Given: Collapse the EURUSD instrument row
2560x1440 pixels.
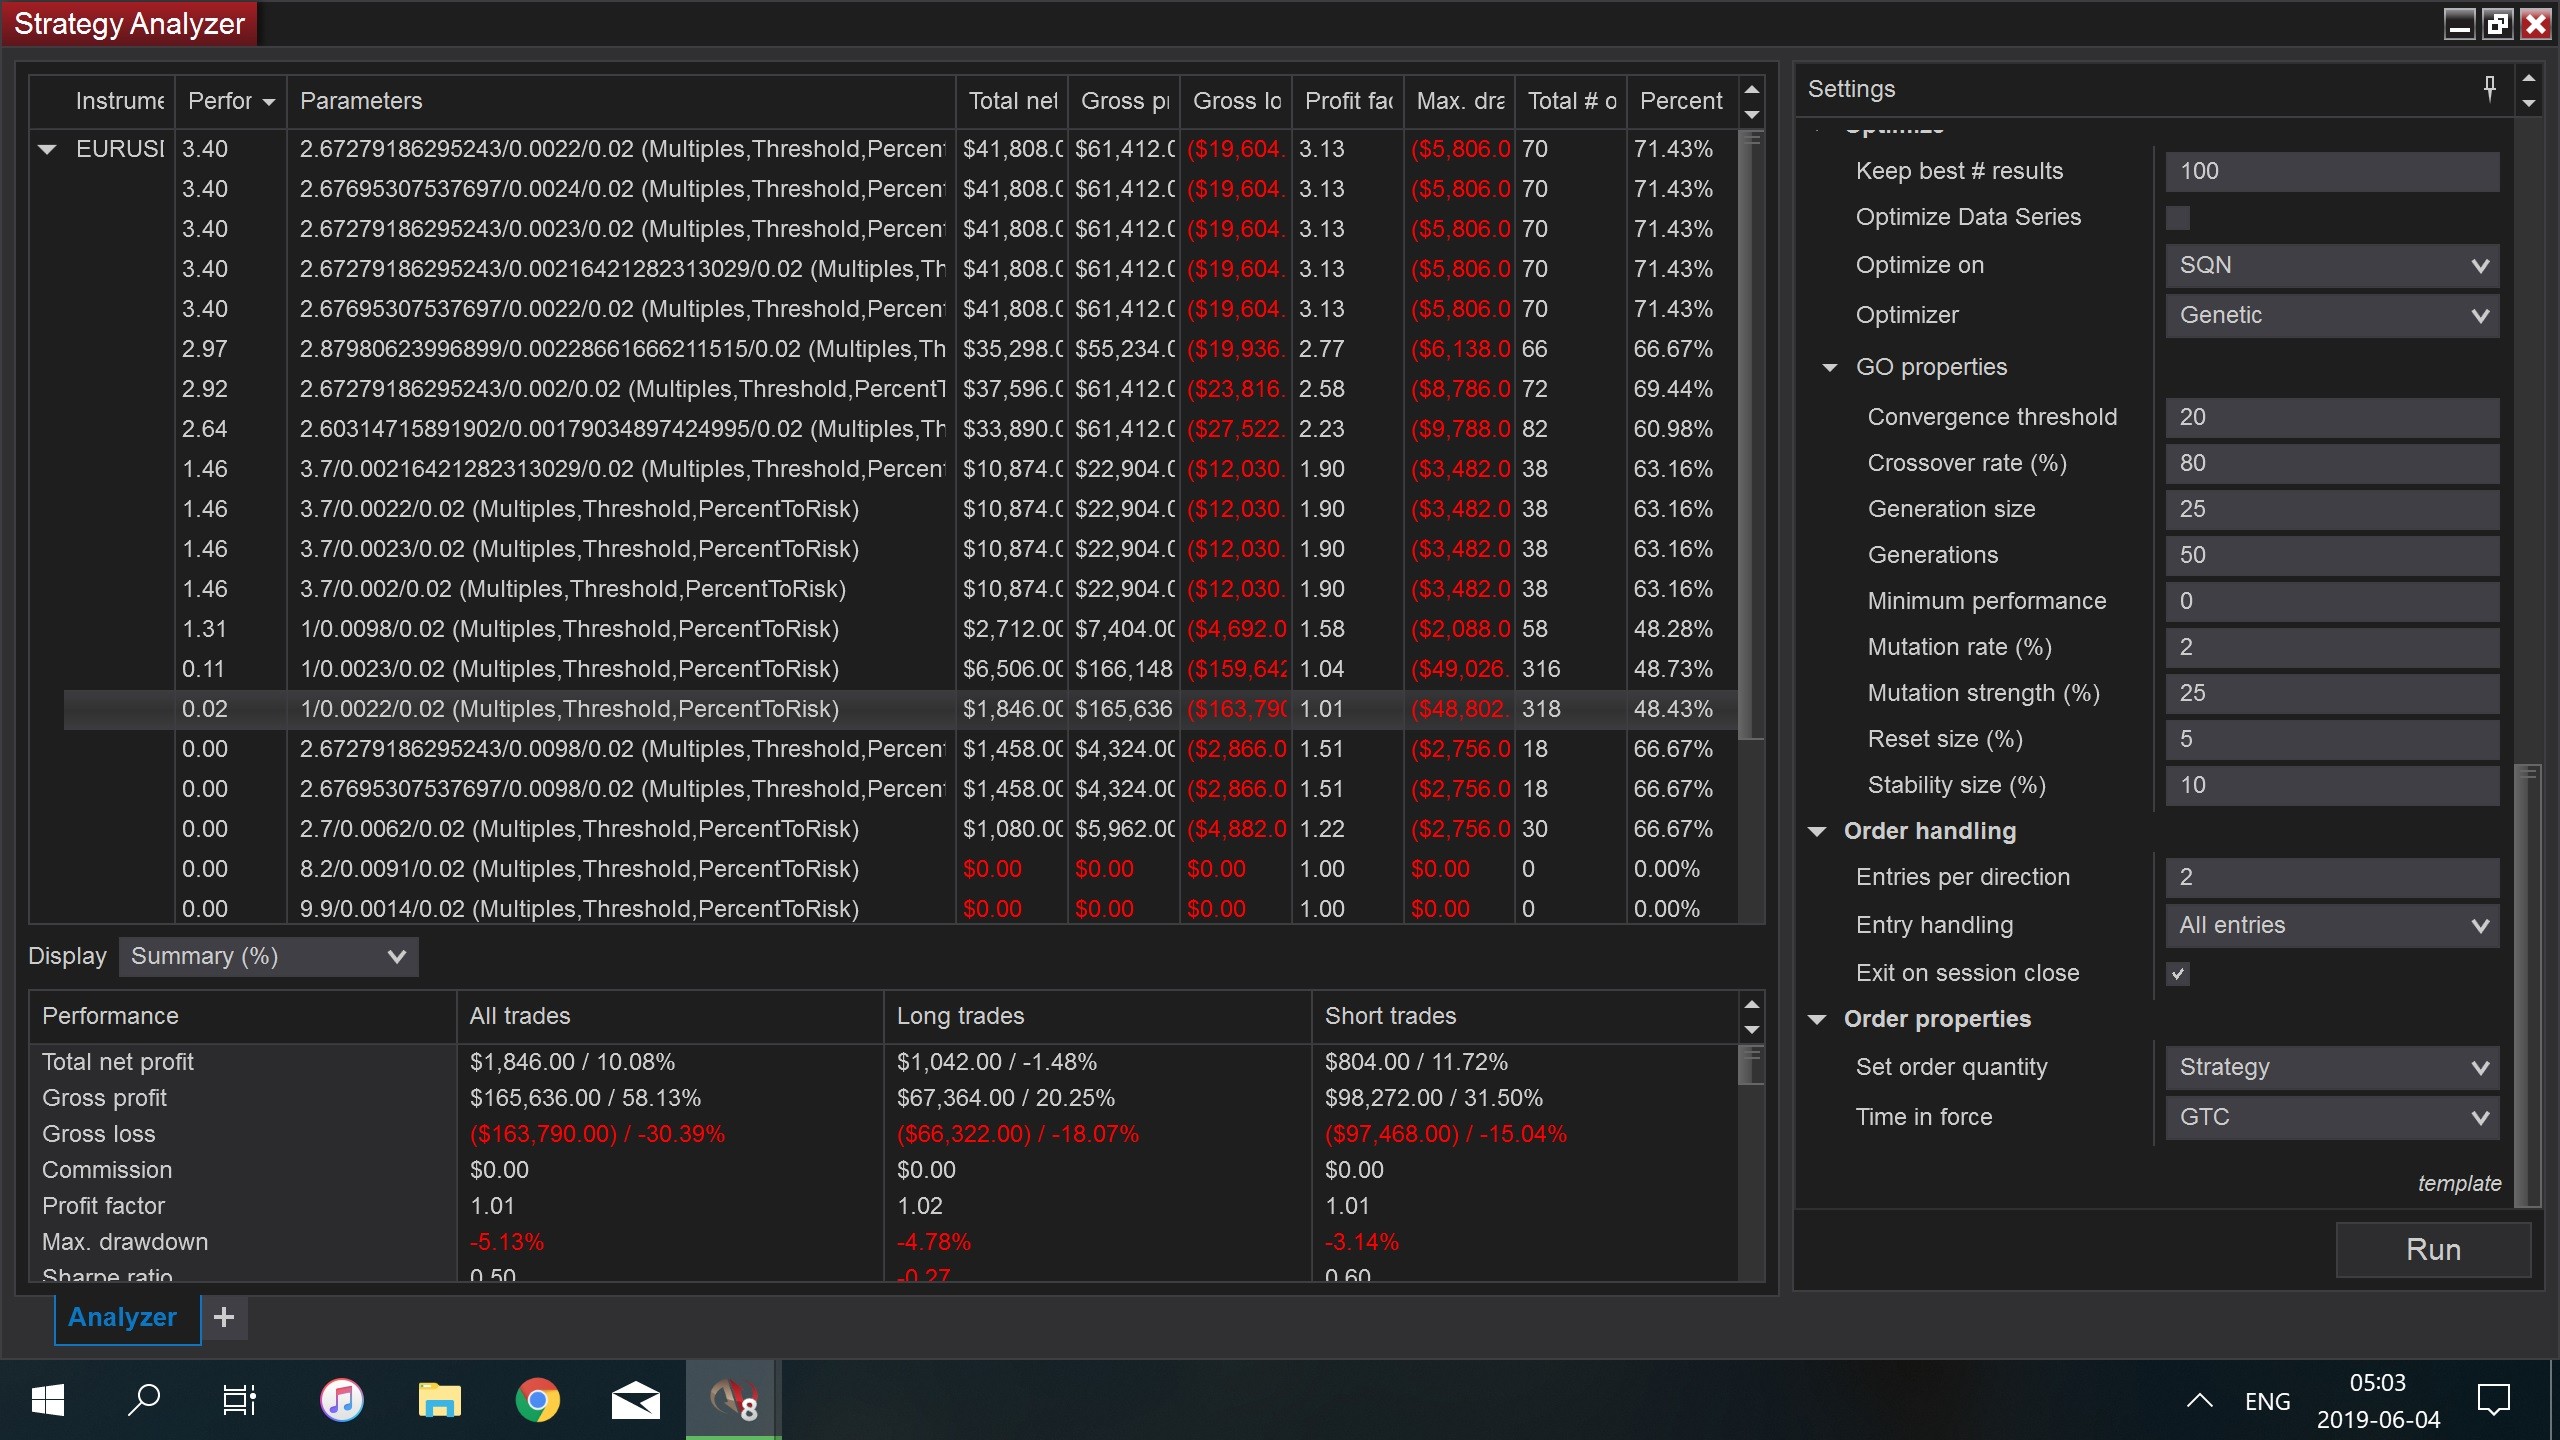Looking at the screenshot, I should 47,150.
